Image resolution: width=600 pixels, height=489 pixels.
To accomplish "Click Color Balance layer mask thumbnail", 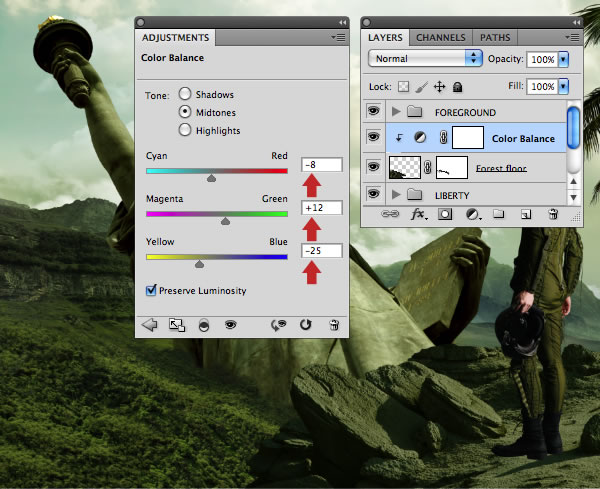I will [x=468, y=137].
